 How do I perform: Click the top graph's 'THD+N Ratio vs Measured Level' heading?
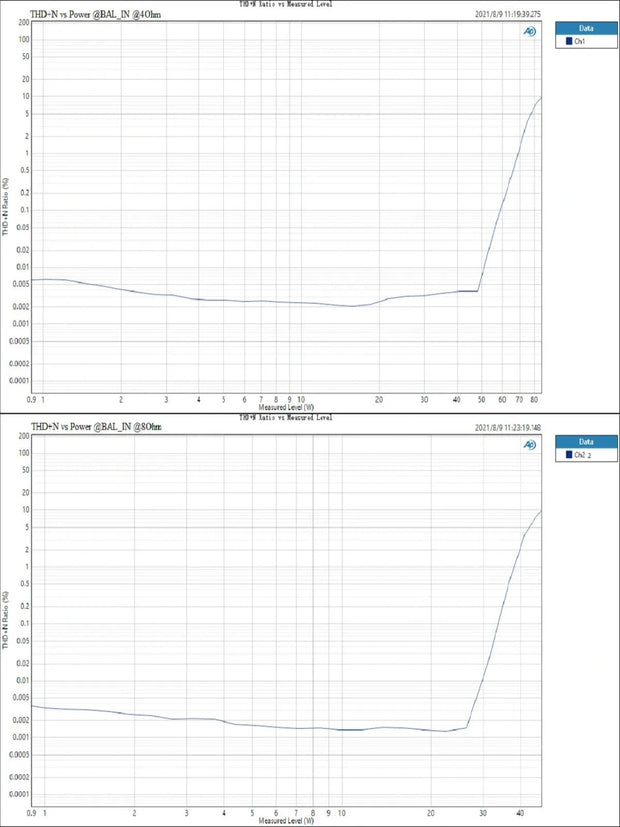coord(286,4)
